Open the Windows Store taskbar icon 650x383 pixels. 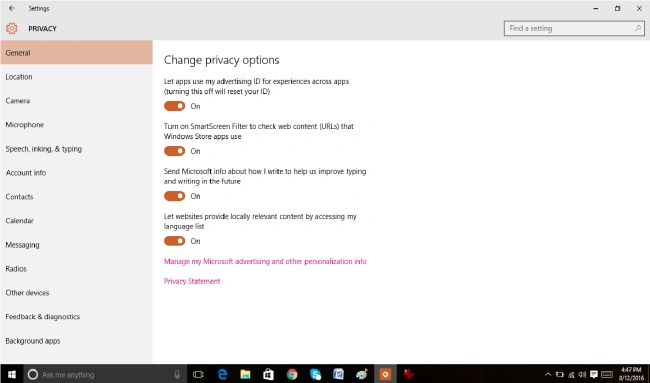coord(268,374)
